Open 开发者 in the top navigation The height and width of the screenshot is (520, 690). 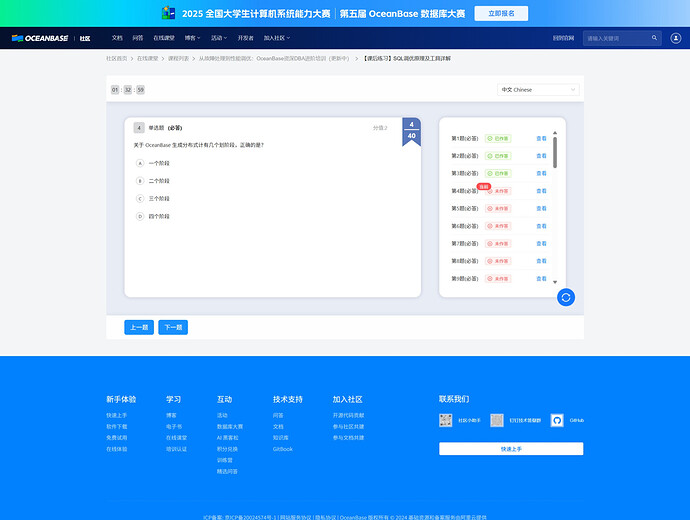tap(246, 38)
